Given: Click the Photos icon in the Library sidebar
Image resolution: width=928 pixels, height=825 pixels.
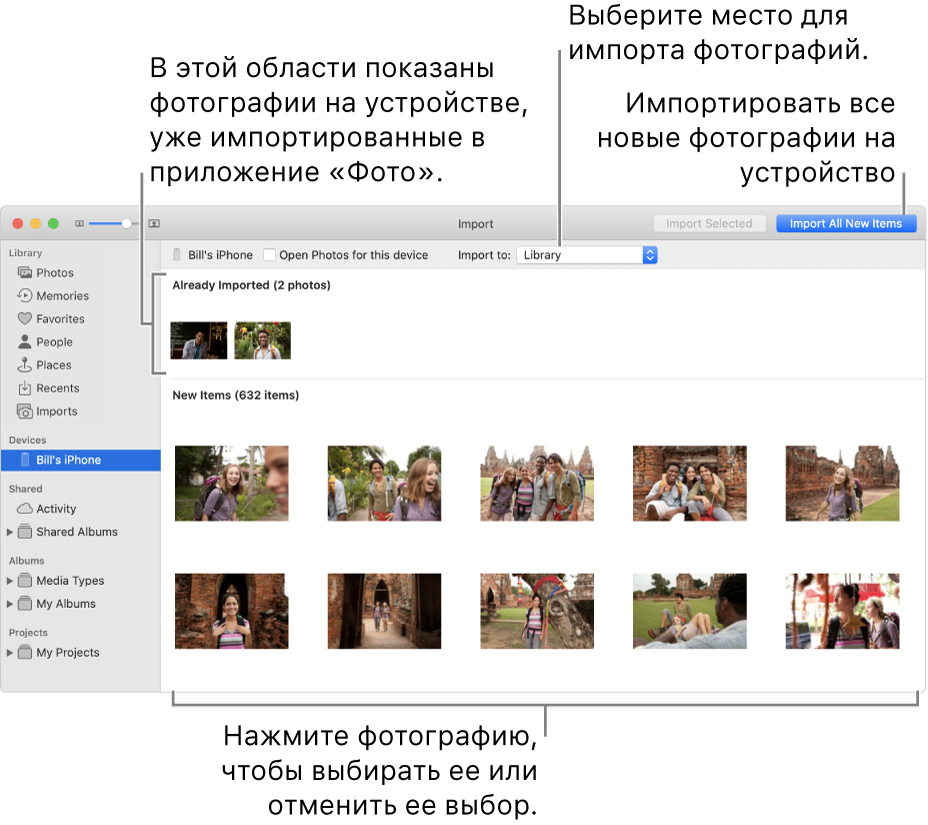Looking at the screenshot, I should [25, 273].
